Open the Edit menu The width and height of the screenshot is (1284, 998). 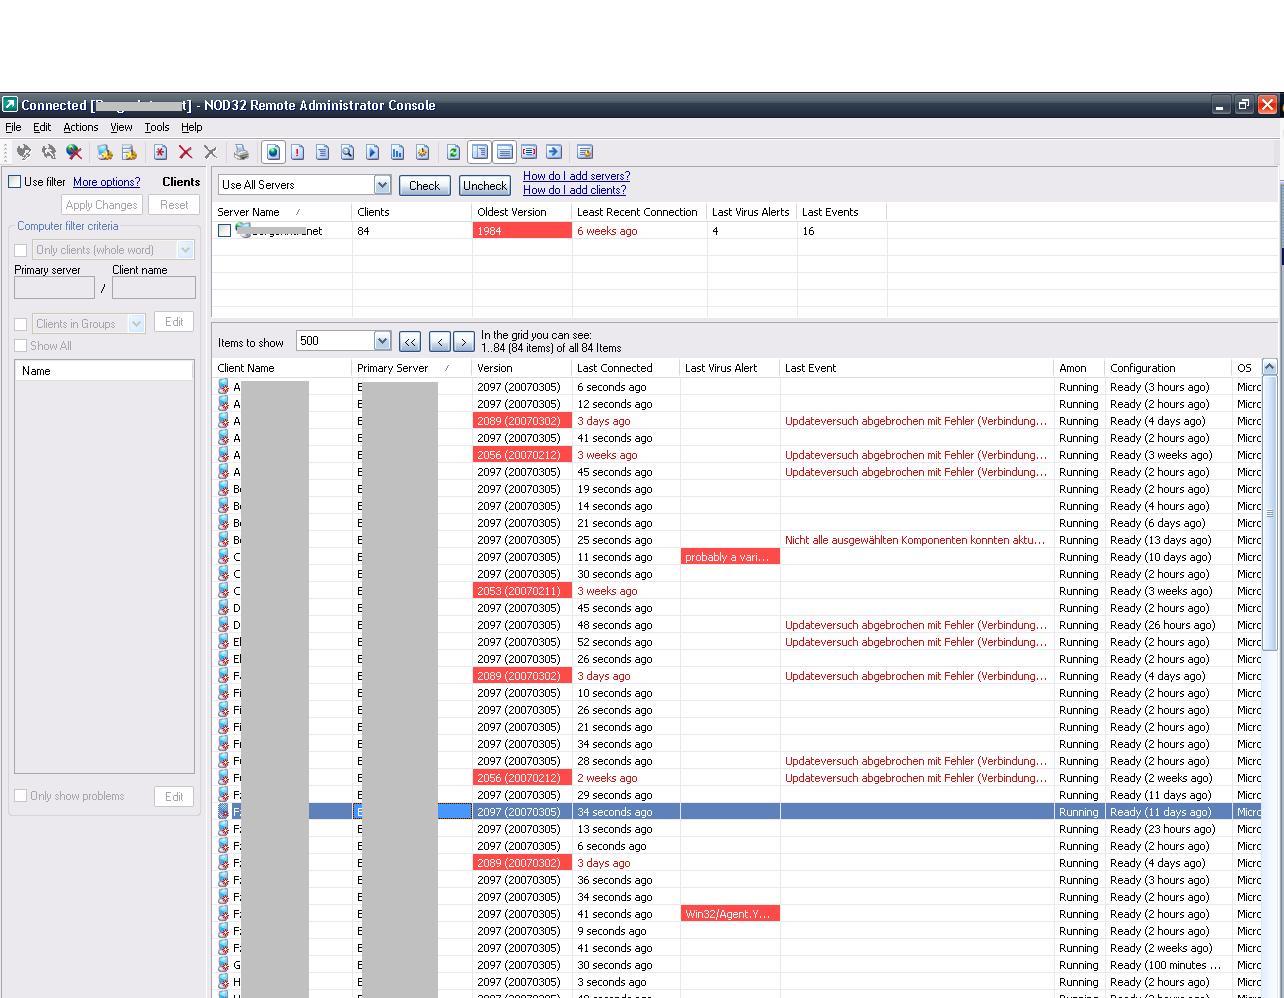click(x=42, y=127)
